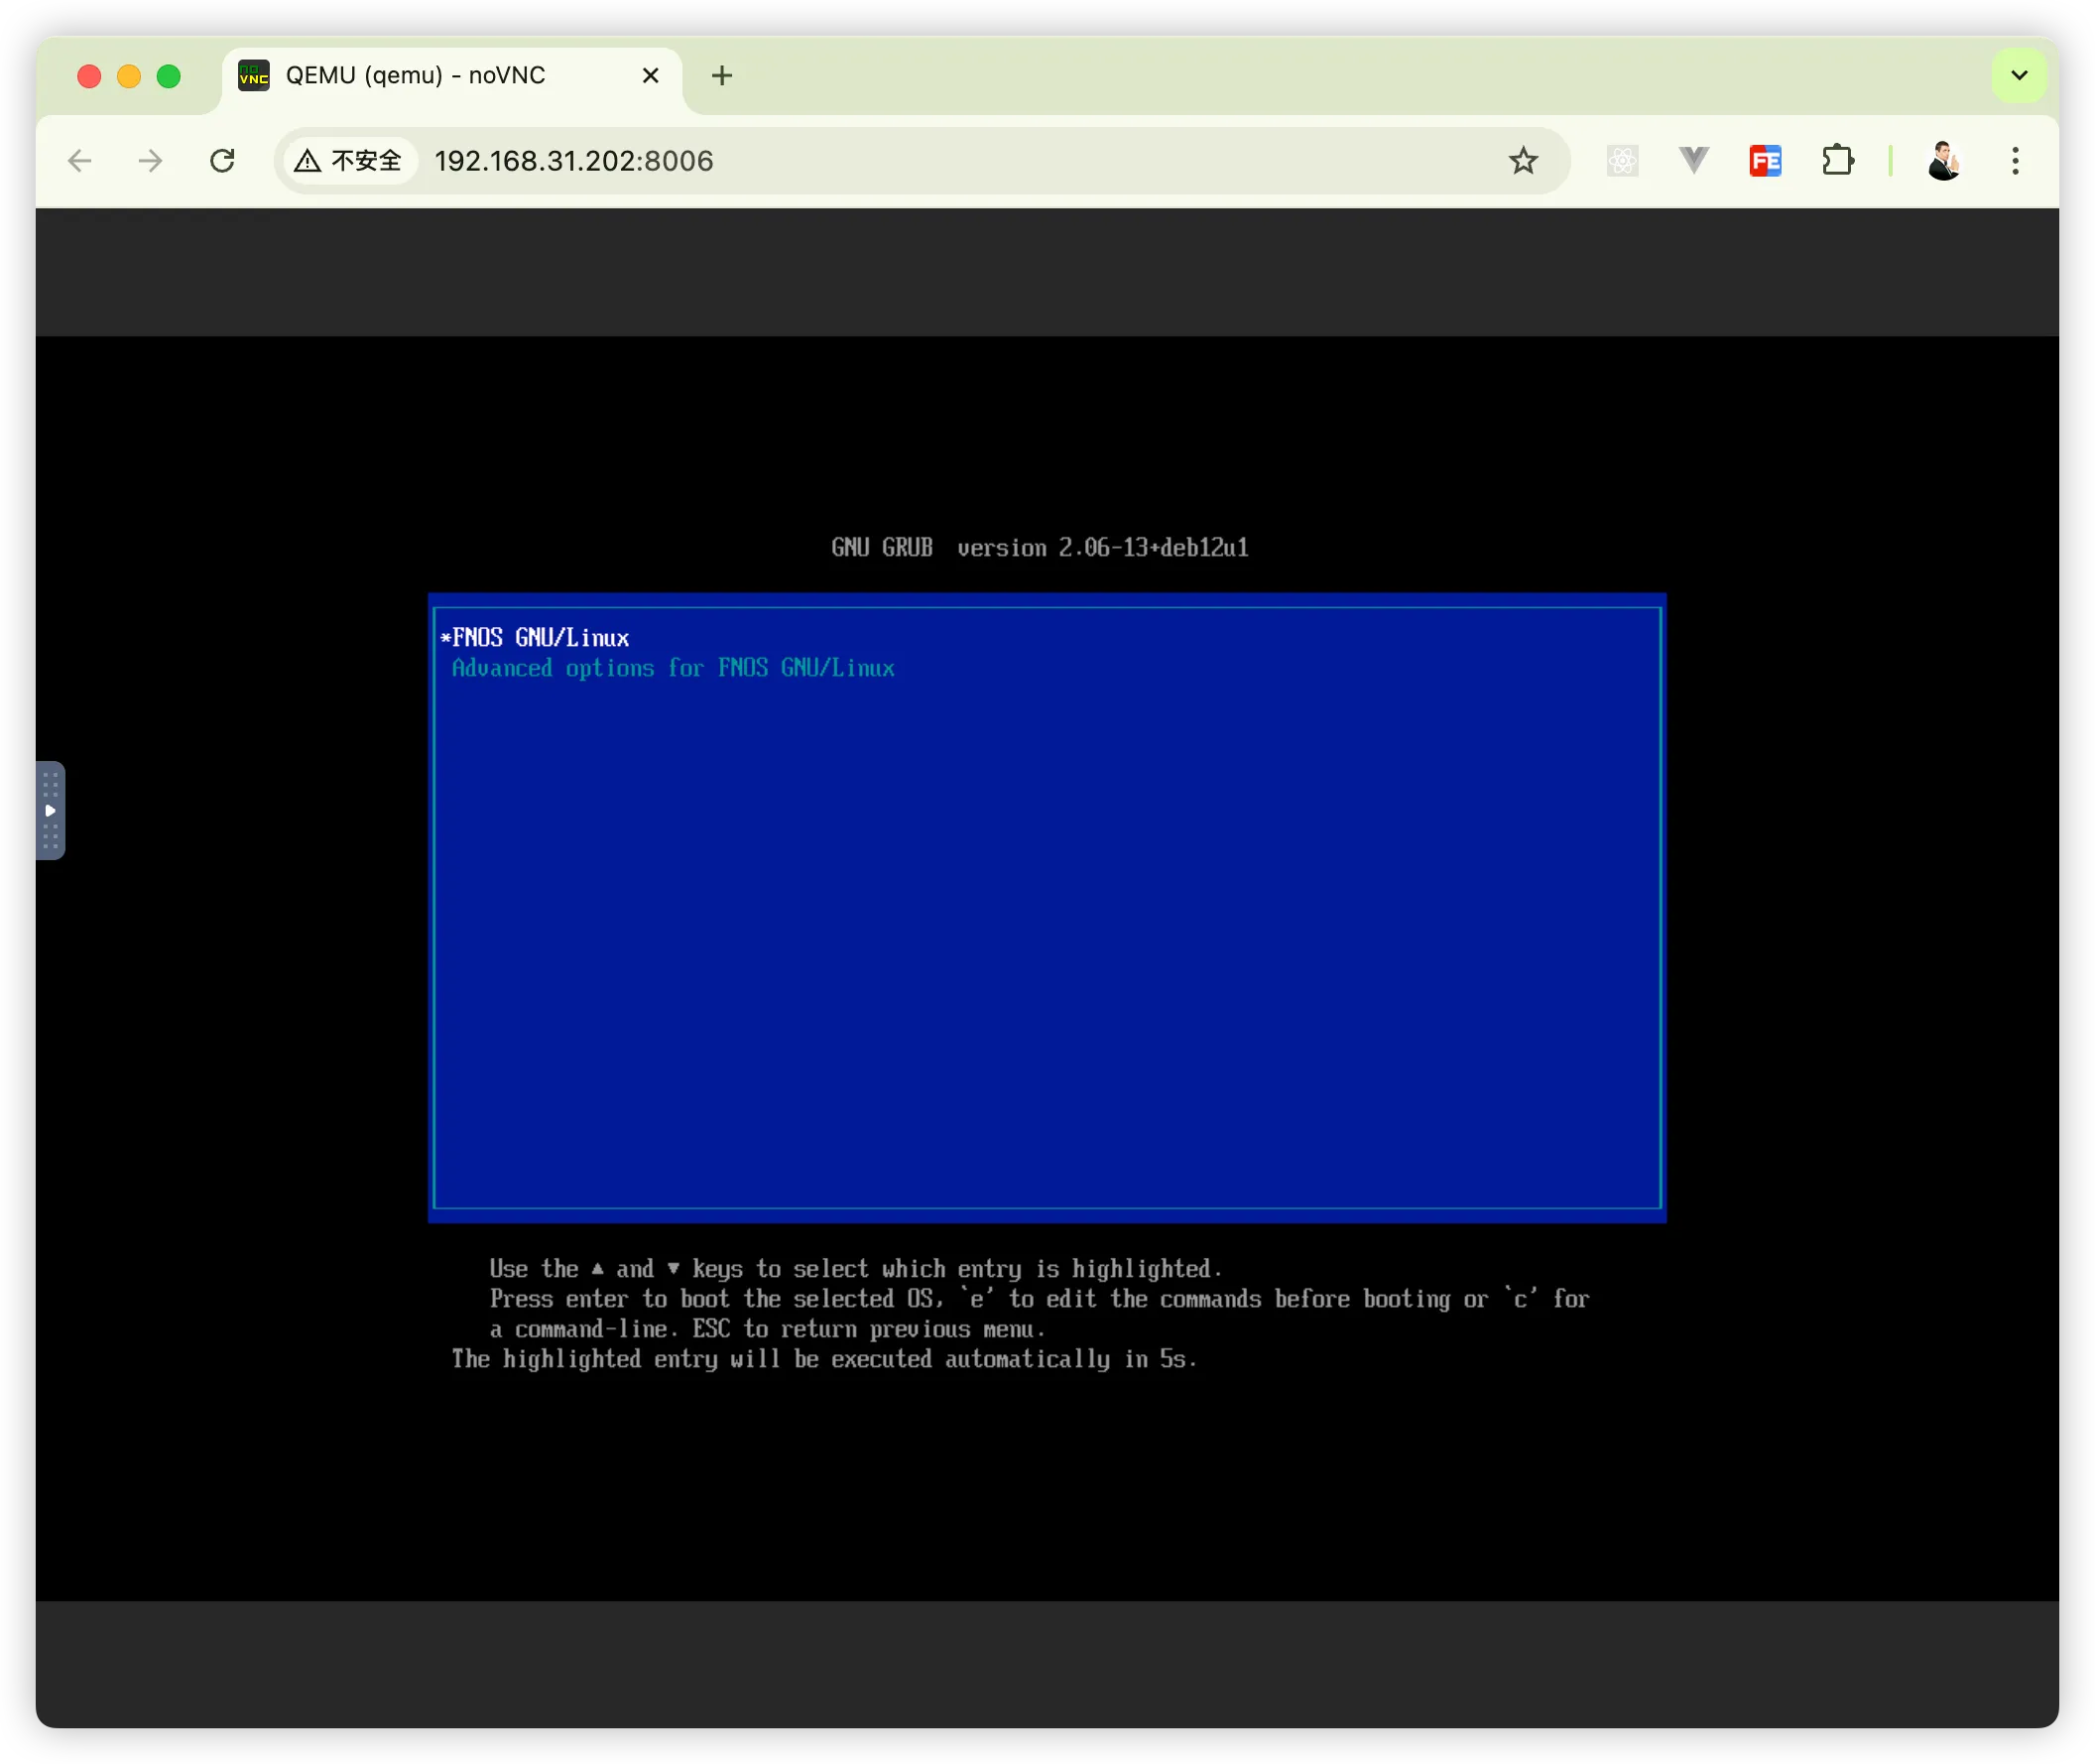Open the Extensions puzzle menu
2095x1764 pixels.
pos(1838,161)
